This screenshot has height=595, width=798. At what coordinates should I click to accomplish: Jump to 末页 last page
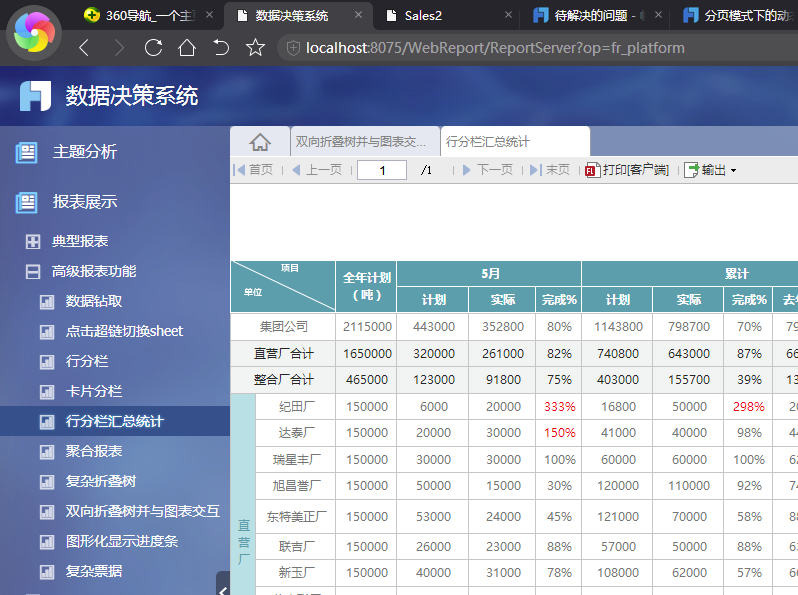pyautogui.click(x=550, y=170)
